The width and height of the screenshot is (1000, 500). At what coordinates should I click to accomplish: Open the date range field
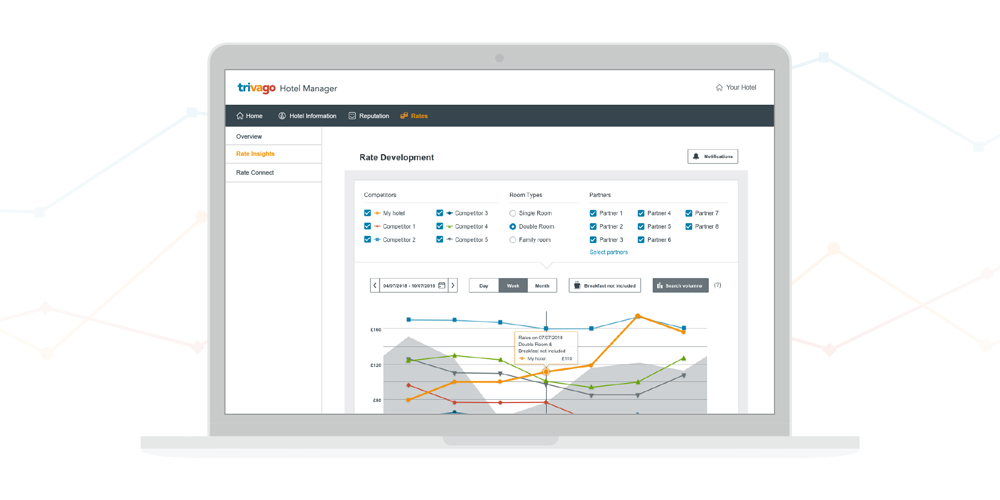409,286
